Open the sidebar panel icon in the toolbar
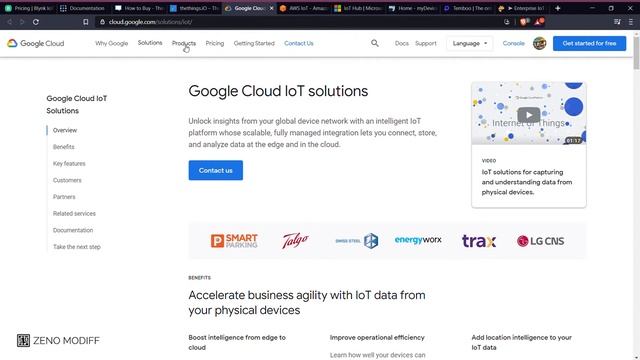 pos(617,22)
